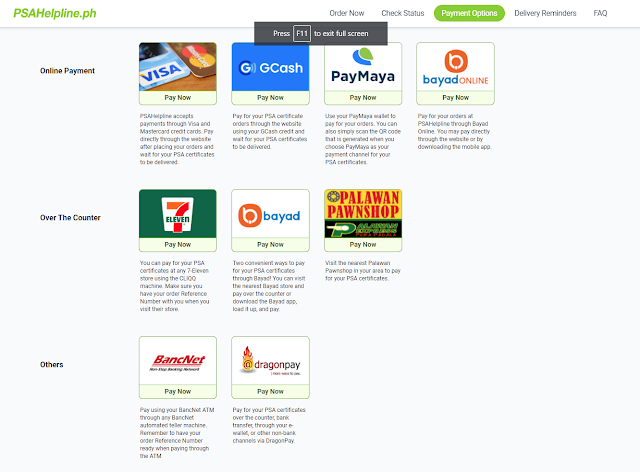This screenshot has width=640, height=472.
Task: Choose the BancNet logo
Action: (x=178, y=361)
